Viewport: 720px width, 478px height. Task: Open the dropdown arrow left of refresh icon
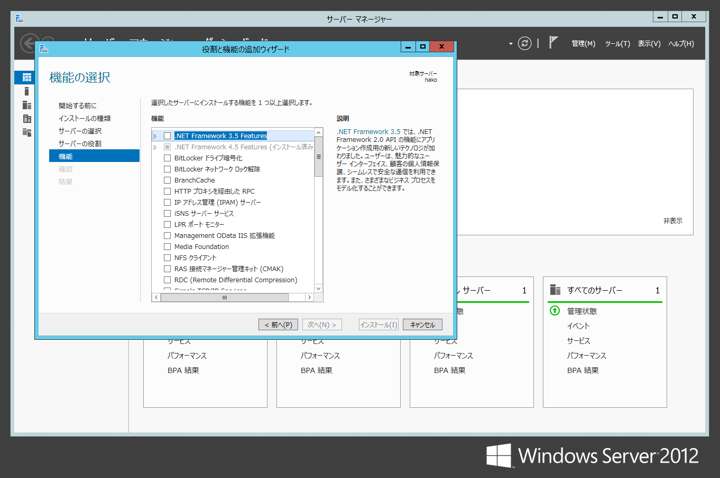(511, 44)
